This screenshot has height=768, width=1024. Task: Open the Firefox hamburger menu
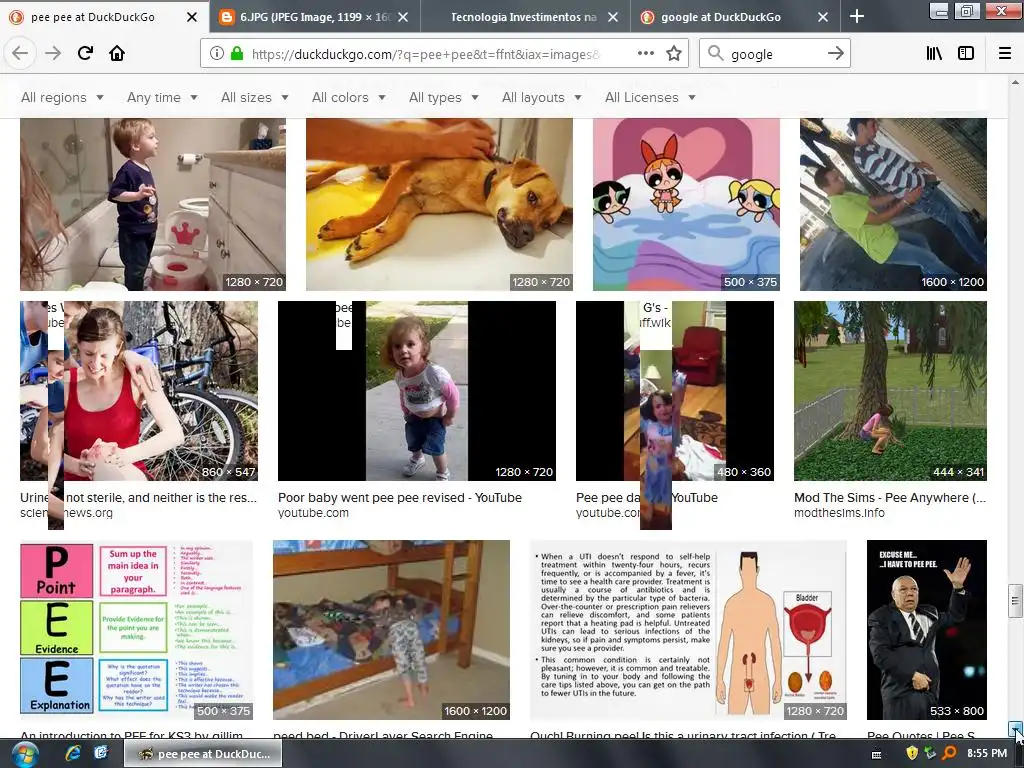[1005, 54]
